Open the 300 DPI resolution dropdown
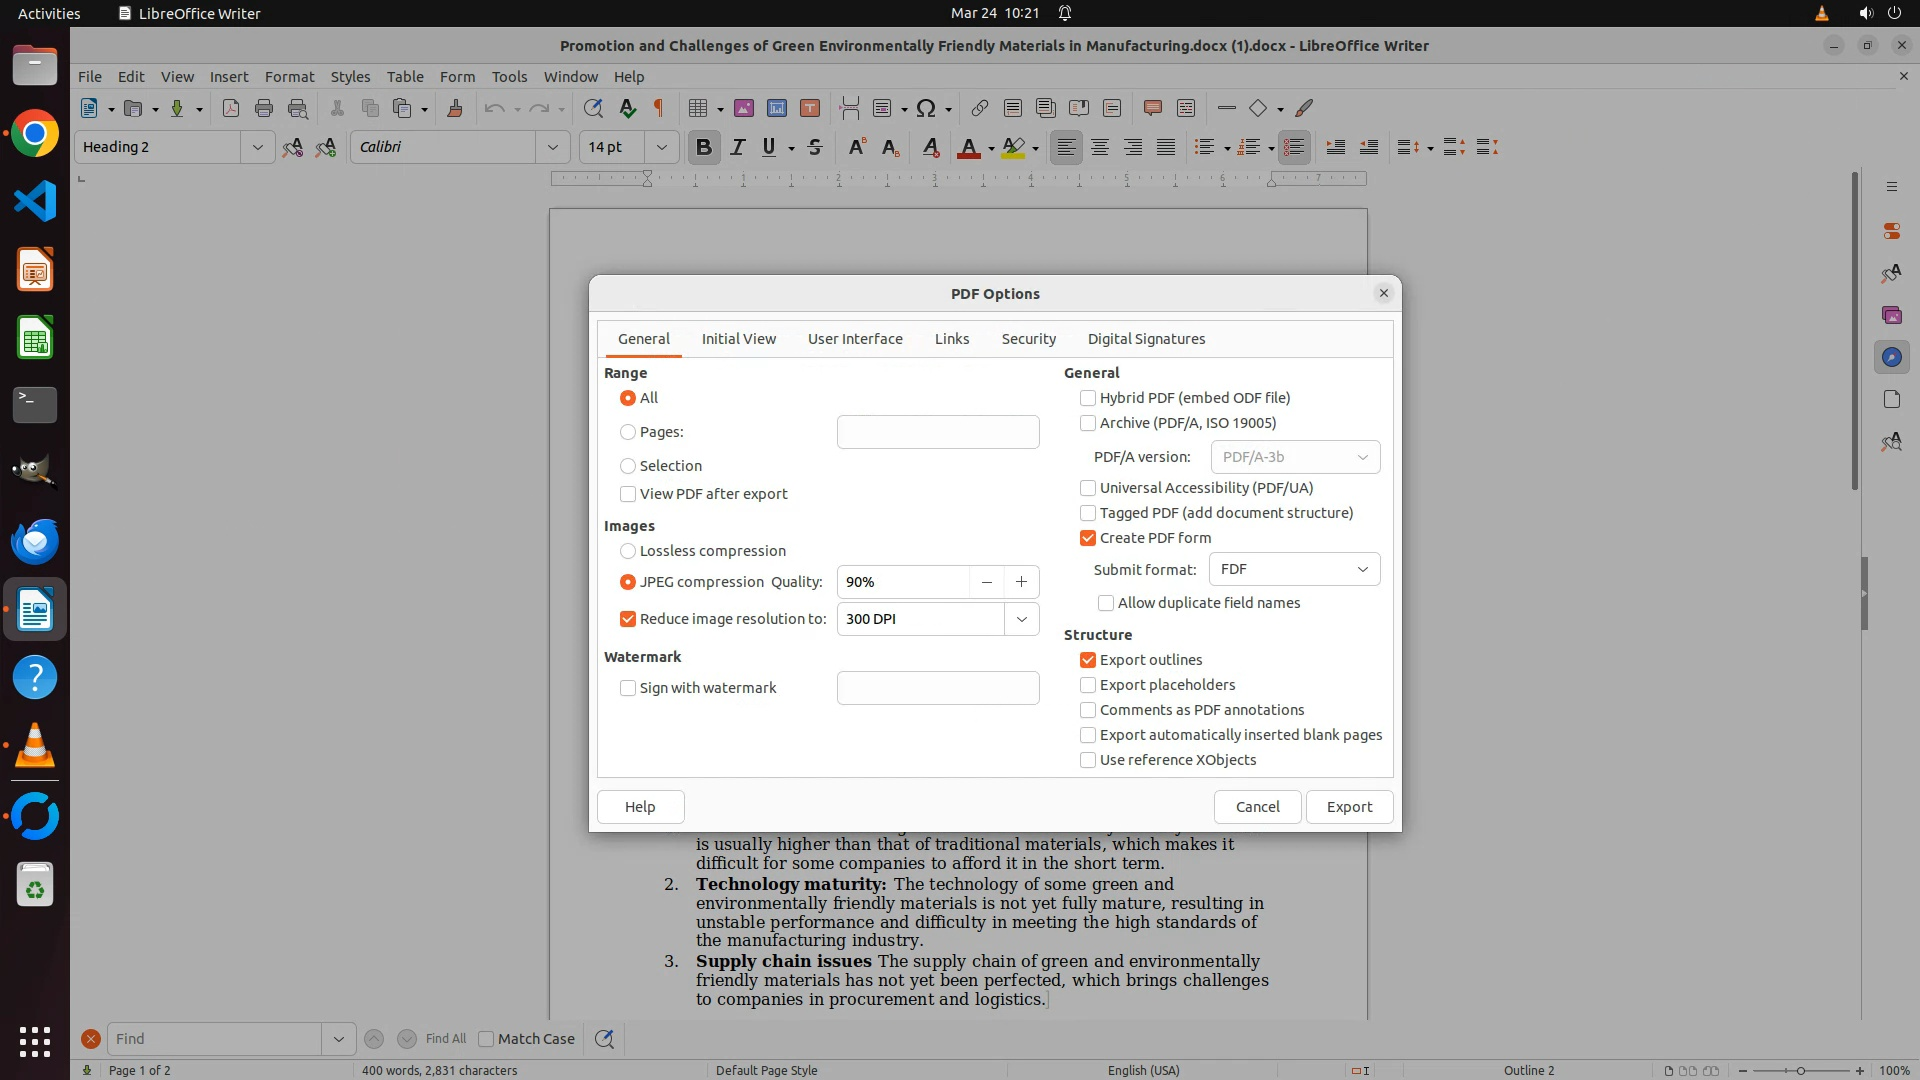This screenshot has width=1920, height=1080. click(x=1021, y=619)
